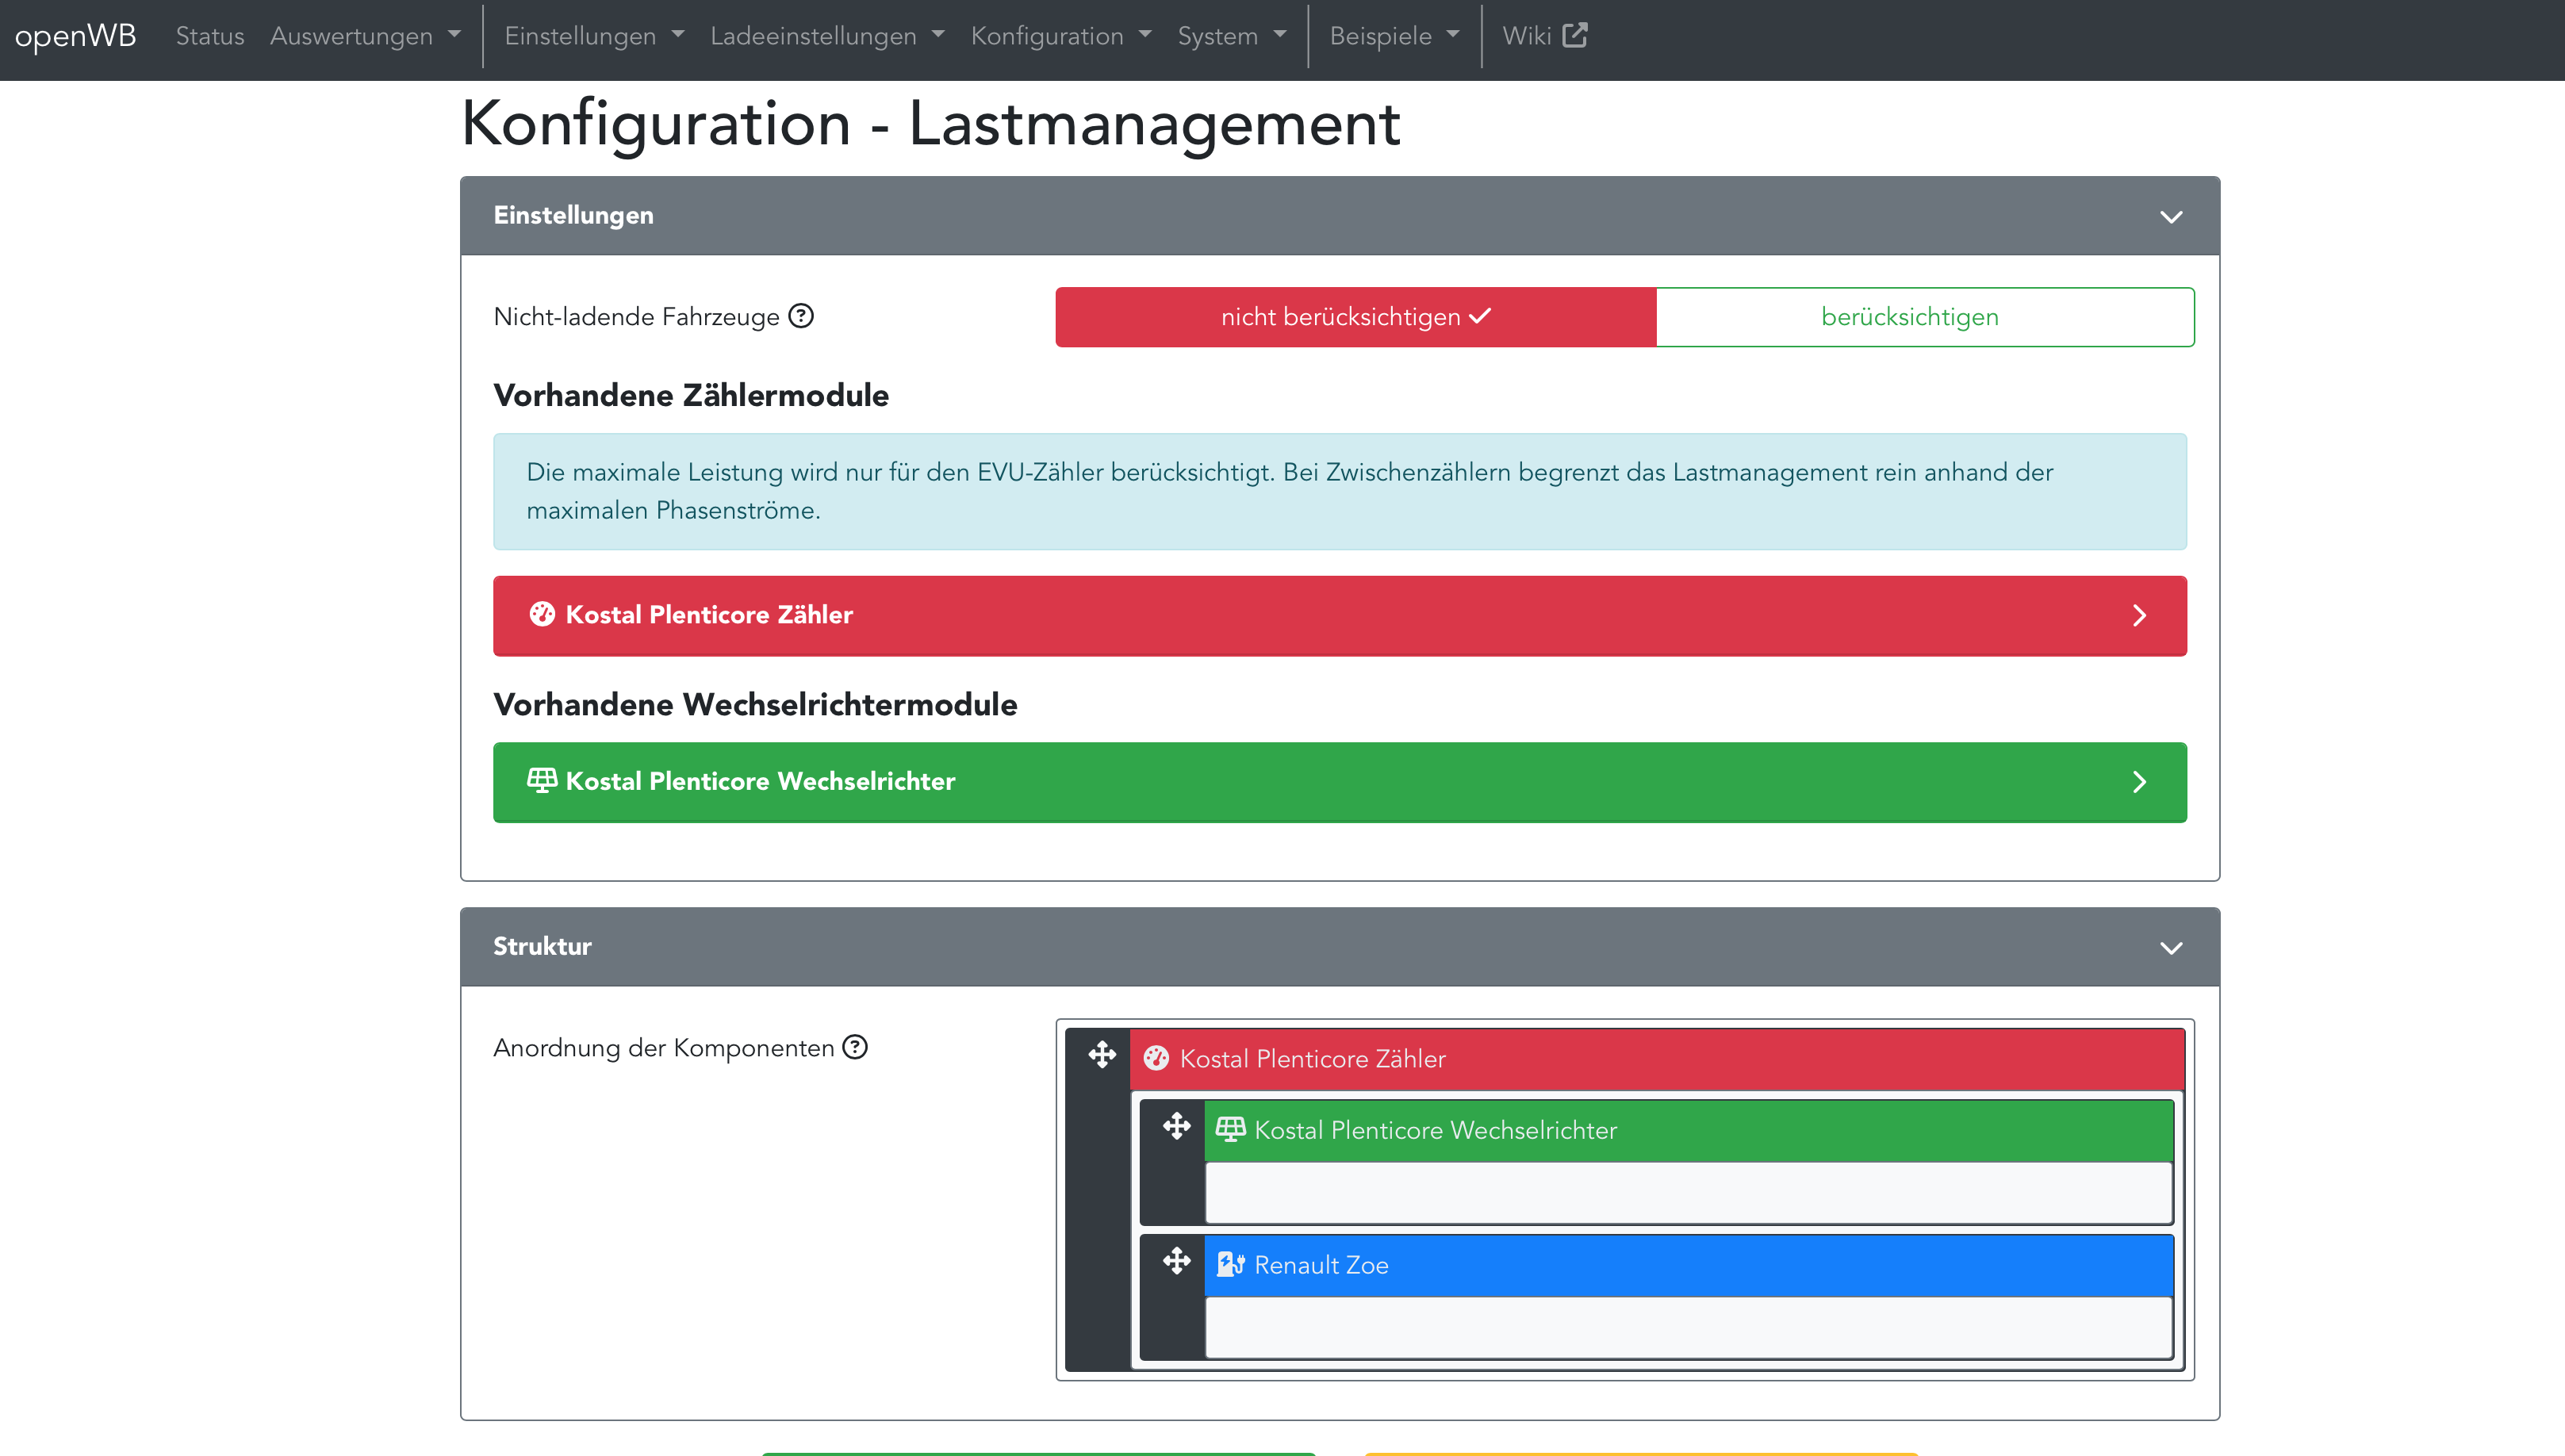The height and width of the screenshot is (1456, 2565).
Task: Expand Kostal Plenticore Wechselrichter module chevron
Action: coord(2139,782)
